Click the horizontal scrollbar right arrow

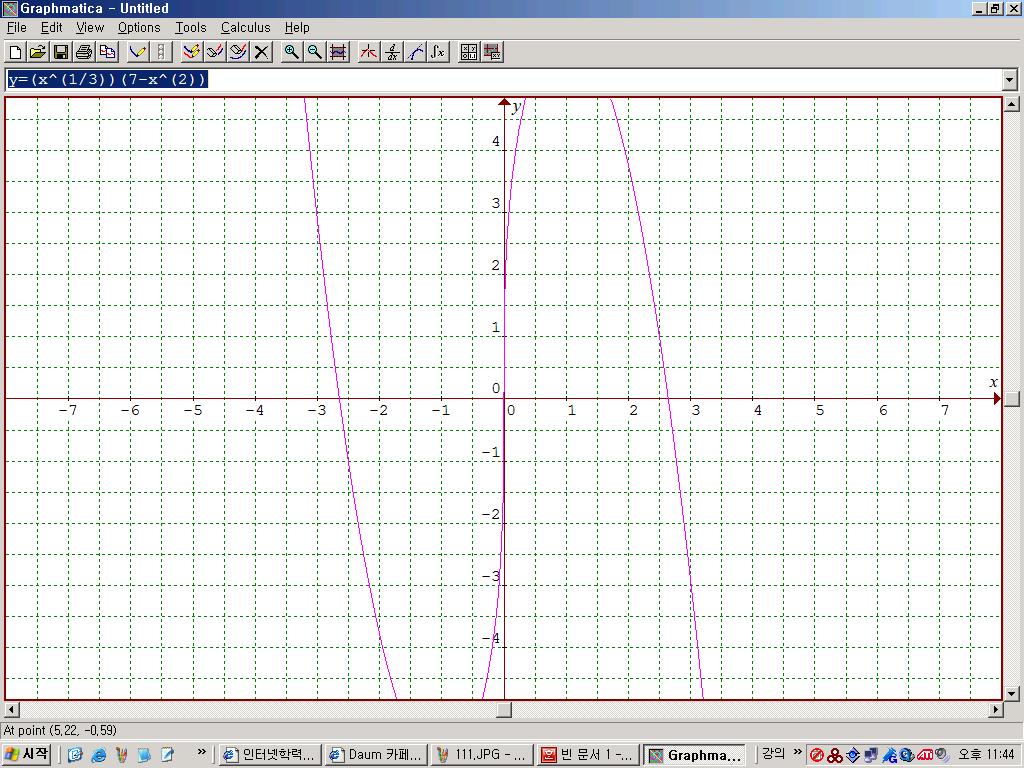[x=997, y=709]
